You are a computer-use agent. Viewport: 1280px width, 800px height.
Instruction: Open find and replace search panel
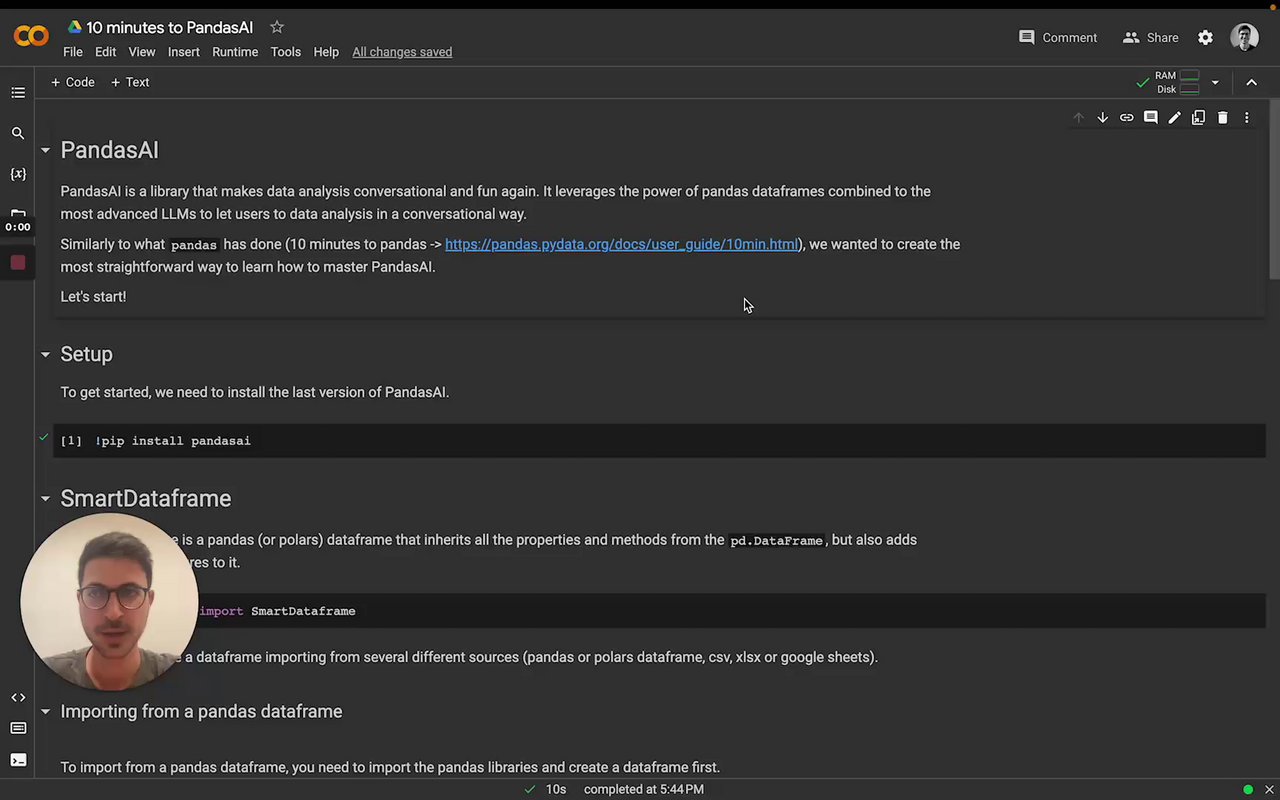(x=18, y=133)
